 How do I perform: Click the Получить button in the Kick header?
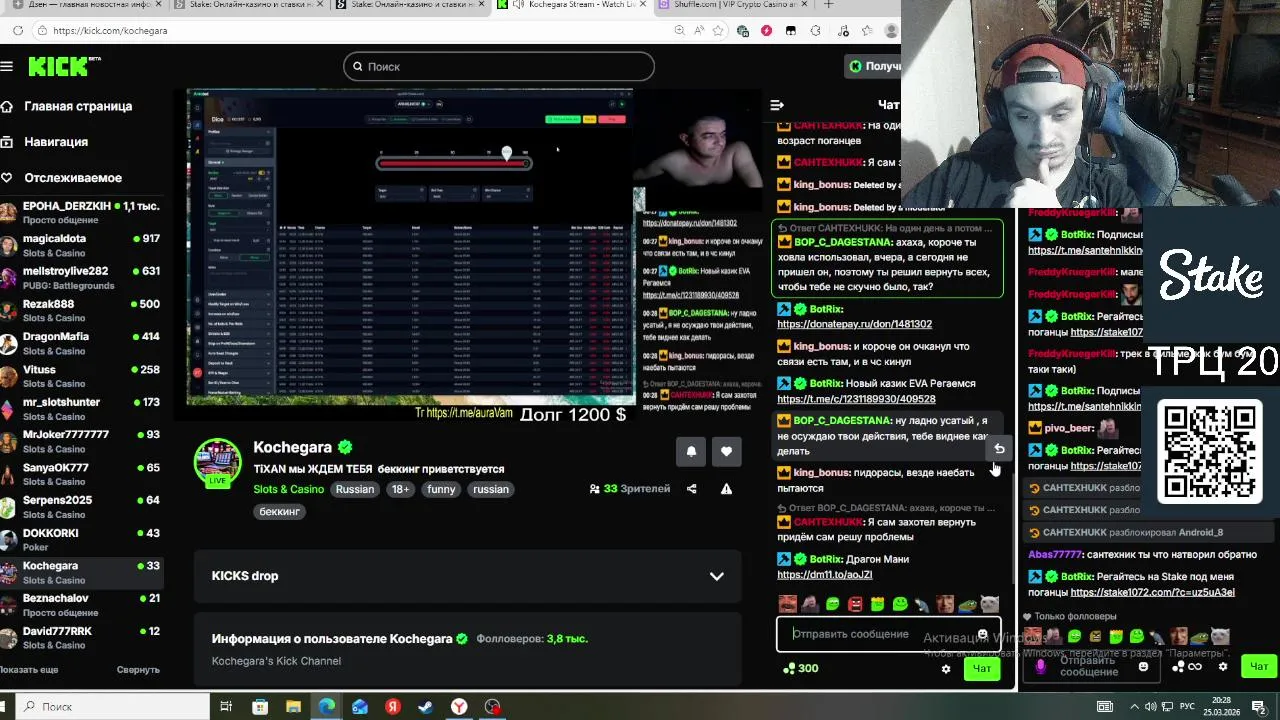873,66
